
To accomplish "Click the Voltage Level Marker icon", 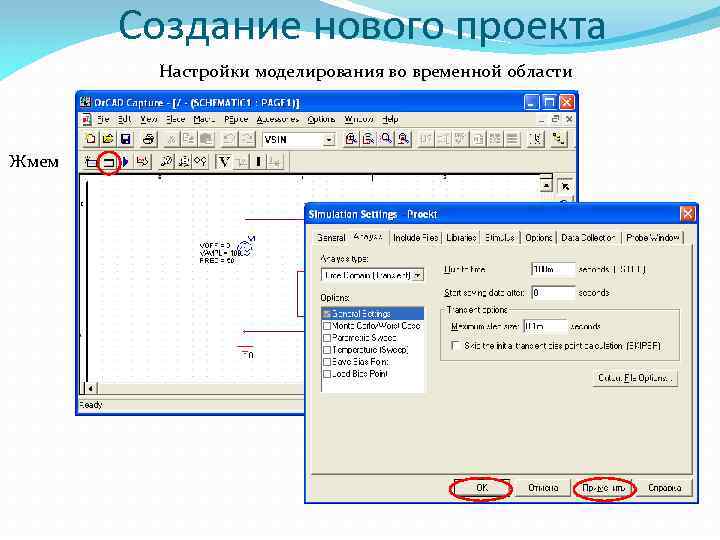I will (x=166, y=162).
